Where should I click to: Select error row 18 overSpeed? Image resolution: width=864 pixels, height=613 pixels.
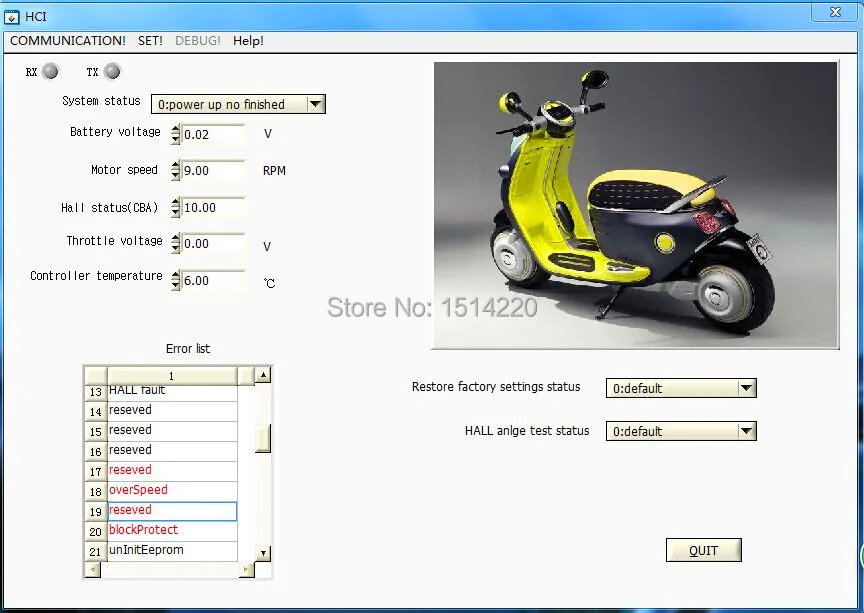pyautogui.click(x=172, y=491)
